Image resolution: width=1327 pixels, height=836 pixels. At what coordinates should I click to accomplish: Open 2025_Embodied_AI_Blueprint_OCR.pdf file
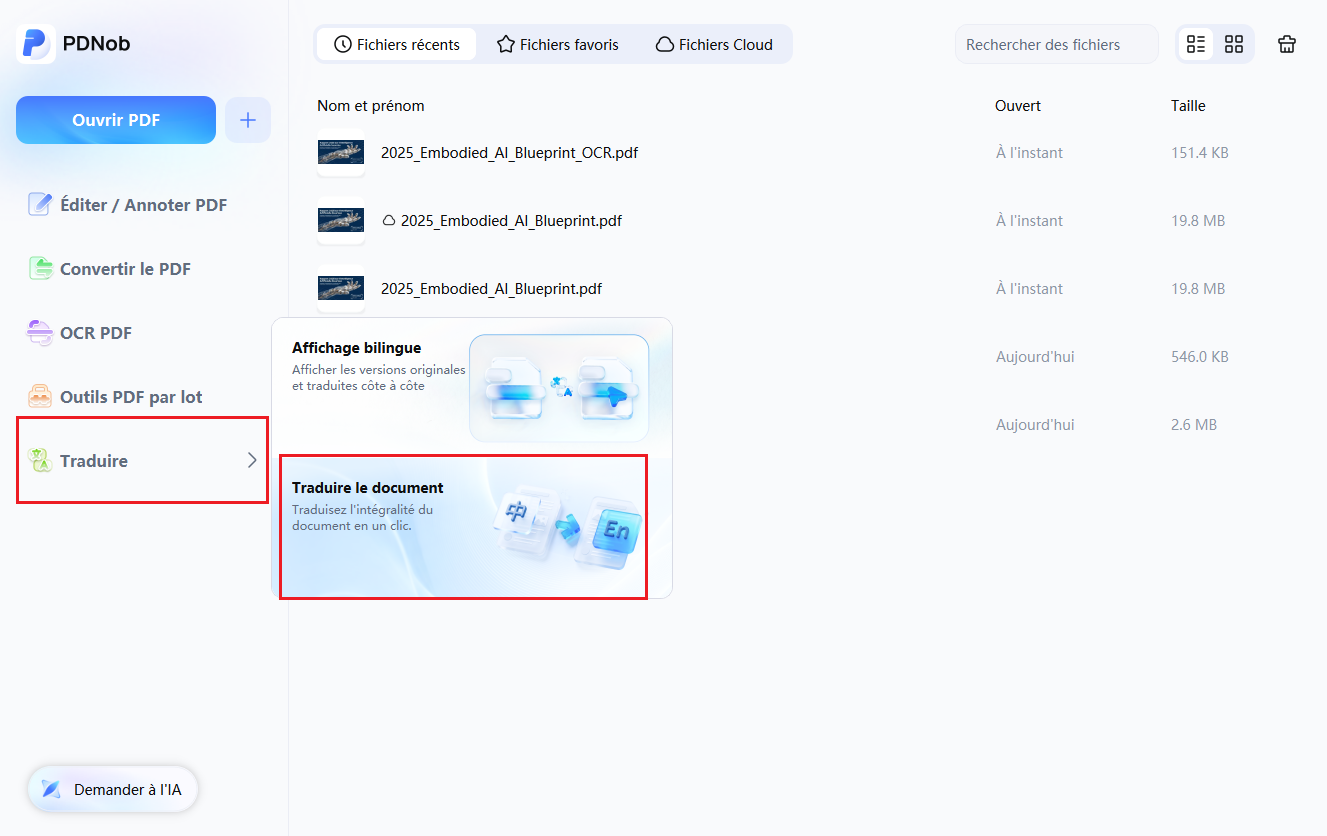509,153
